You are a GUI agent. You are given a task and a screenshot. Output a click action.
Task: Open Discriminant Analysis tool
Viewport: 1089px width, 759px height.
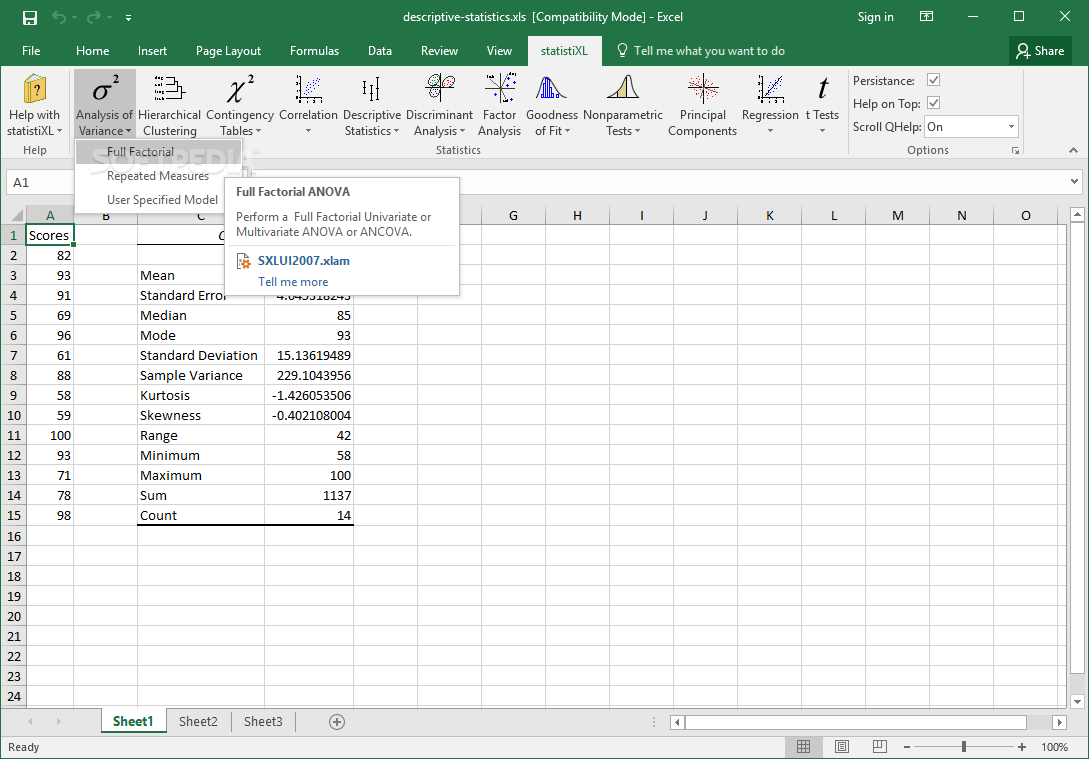pyautogui.click(x=439, y=105)
